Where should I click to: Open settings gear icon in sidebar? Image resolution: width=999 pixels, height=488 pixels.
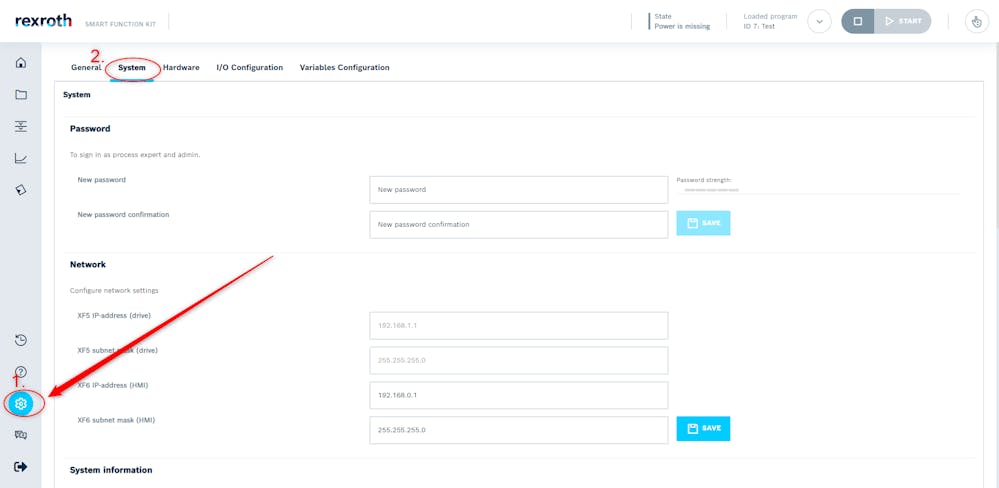21,403
